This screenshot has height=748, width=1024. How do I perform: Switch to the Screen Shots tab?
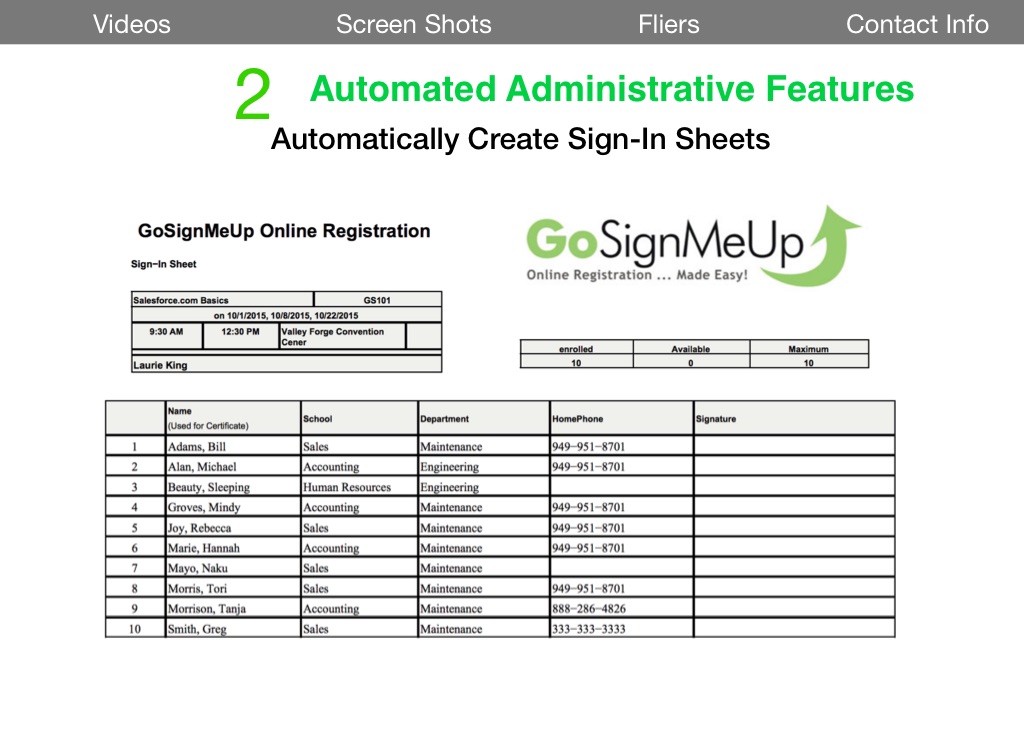[413, 24]
